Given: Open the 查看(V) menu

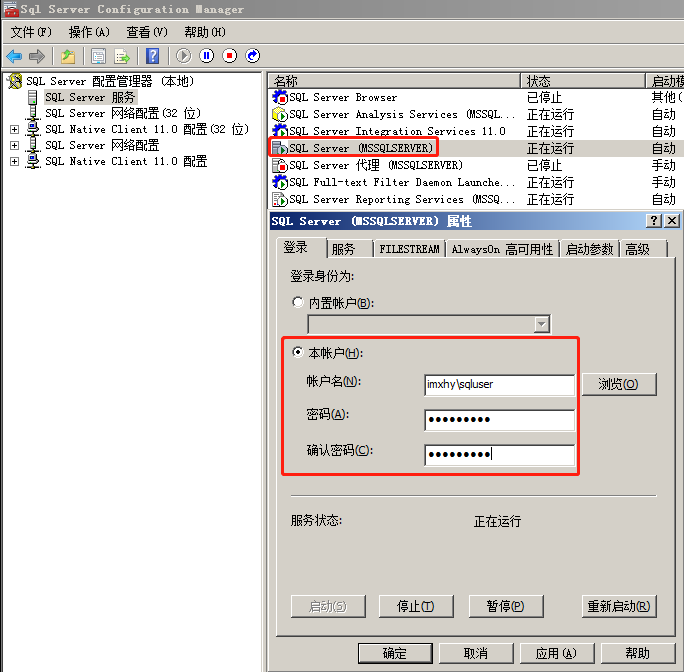Looking at the screenshot, I should pos(147,32).
